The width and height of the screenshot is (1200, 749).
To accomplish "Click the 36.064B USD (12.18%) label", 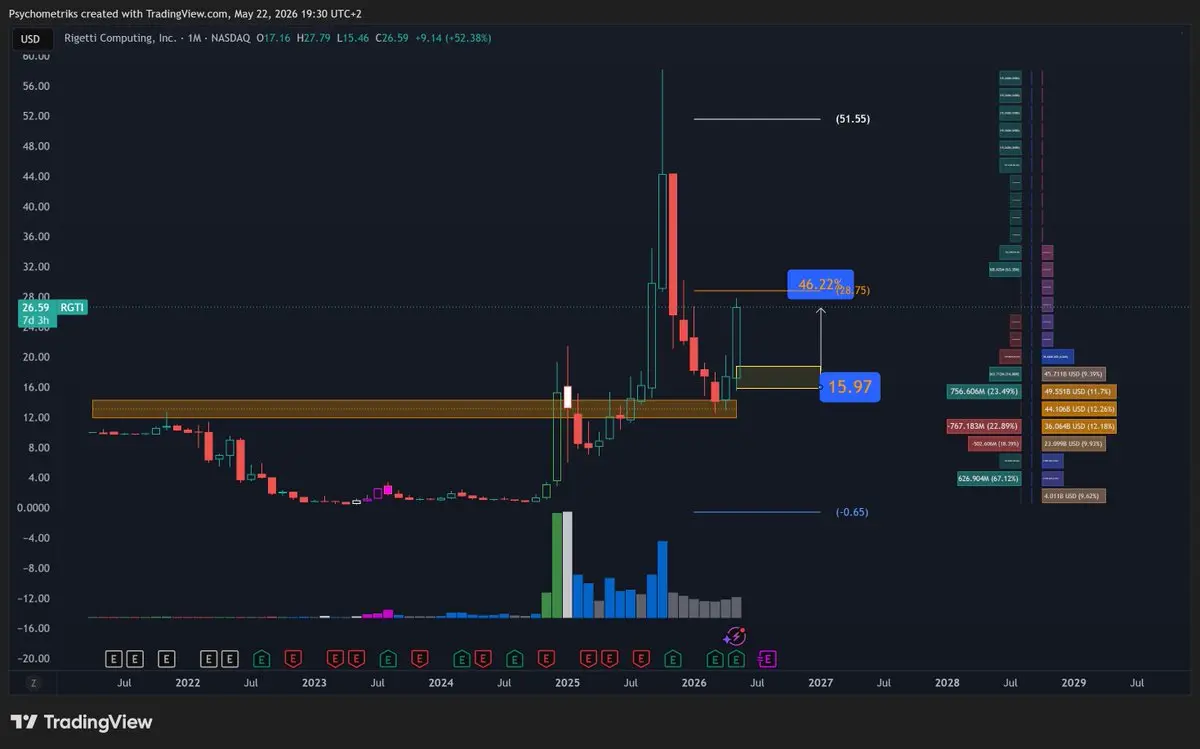I will click(x=1079, y=426).
